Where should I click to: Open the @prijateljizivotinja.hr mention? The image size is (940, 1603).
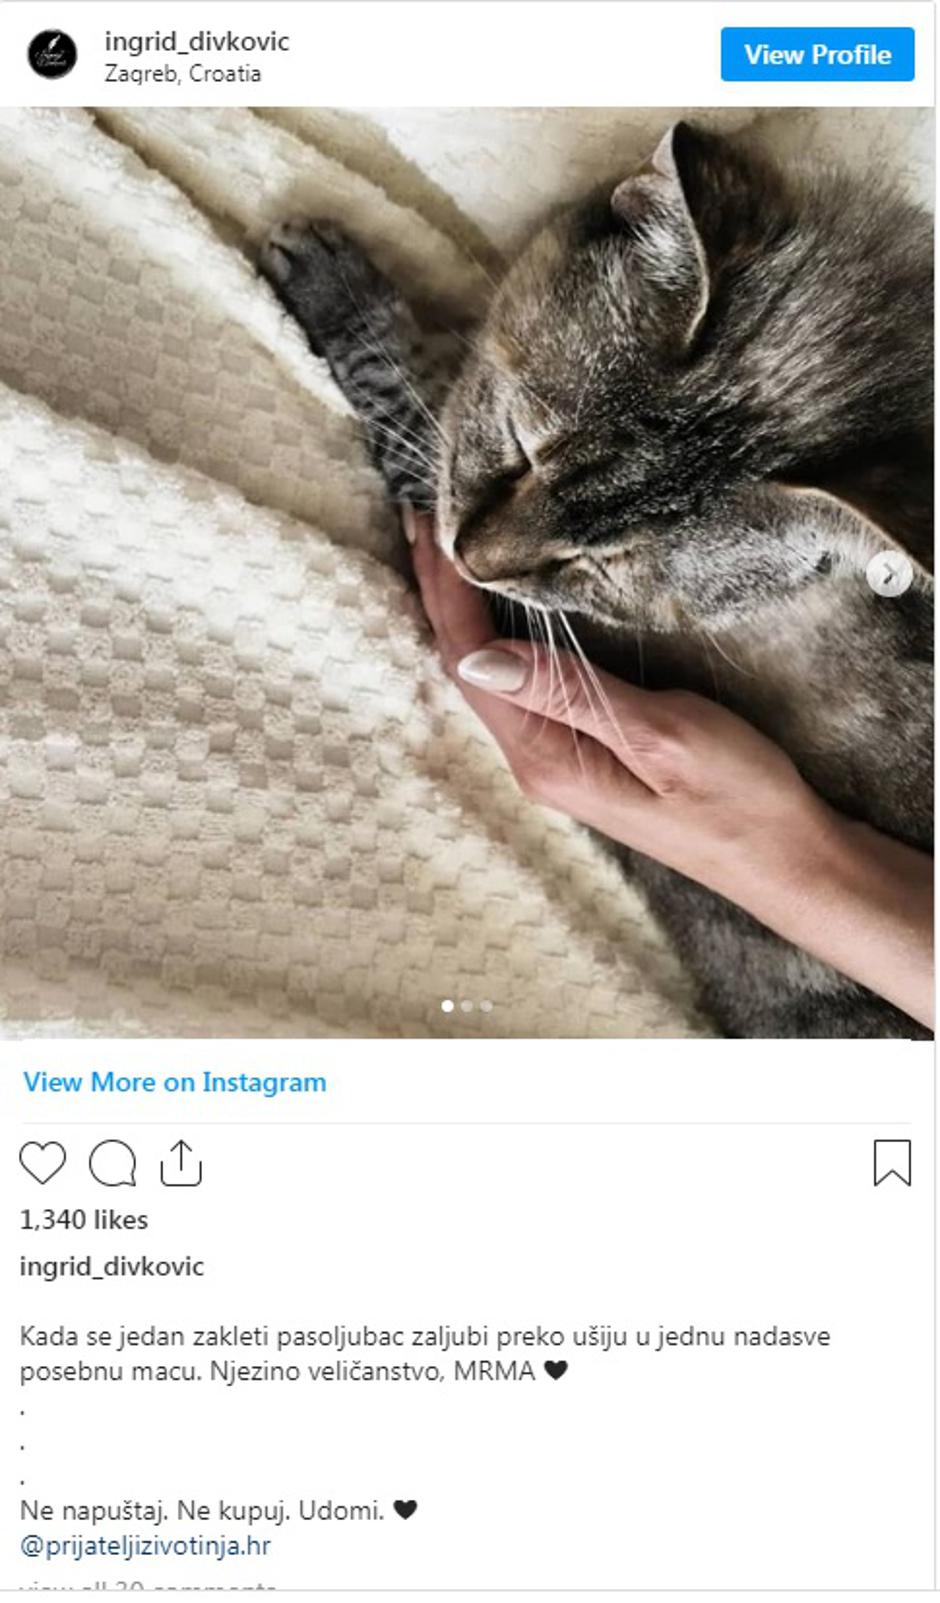pyautogui.click(x=145, y=1546)
